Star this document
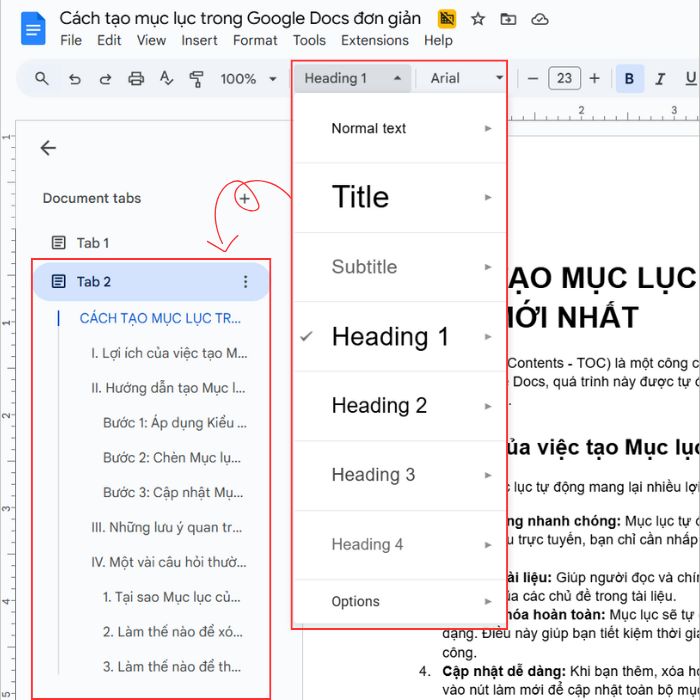This screenshot has width=700, height=700. click(x=478, y=19)
